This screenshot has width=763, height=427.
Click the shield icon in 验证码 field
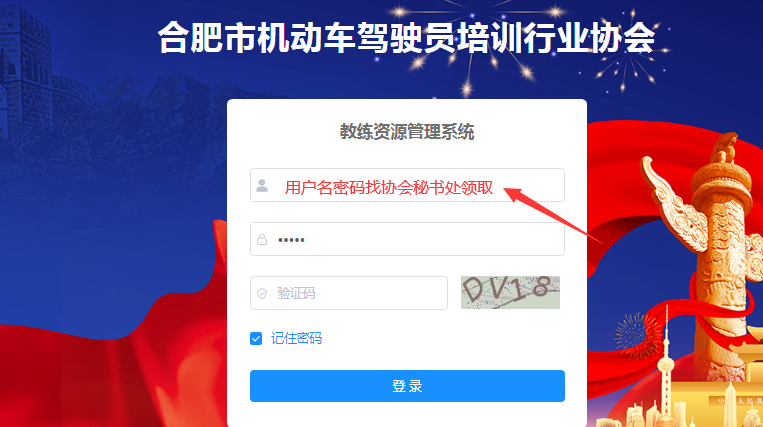262,293
